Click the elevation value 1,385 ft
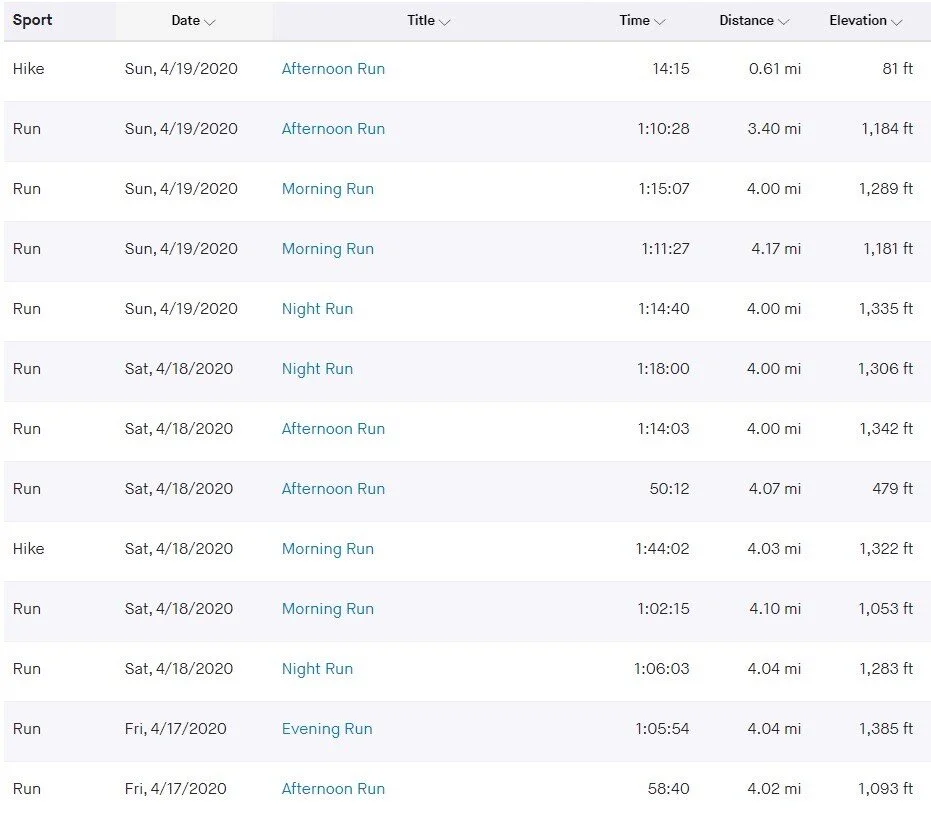Viewport: 931px width, 818px height. pos(886,729)
